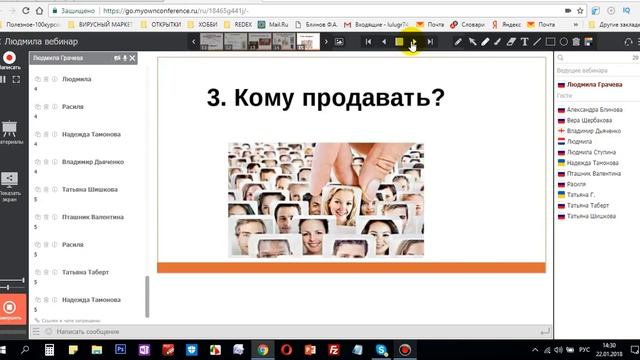
Task: Click the info icon next to Людмила message
Action: (x=55, y=79)
